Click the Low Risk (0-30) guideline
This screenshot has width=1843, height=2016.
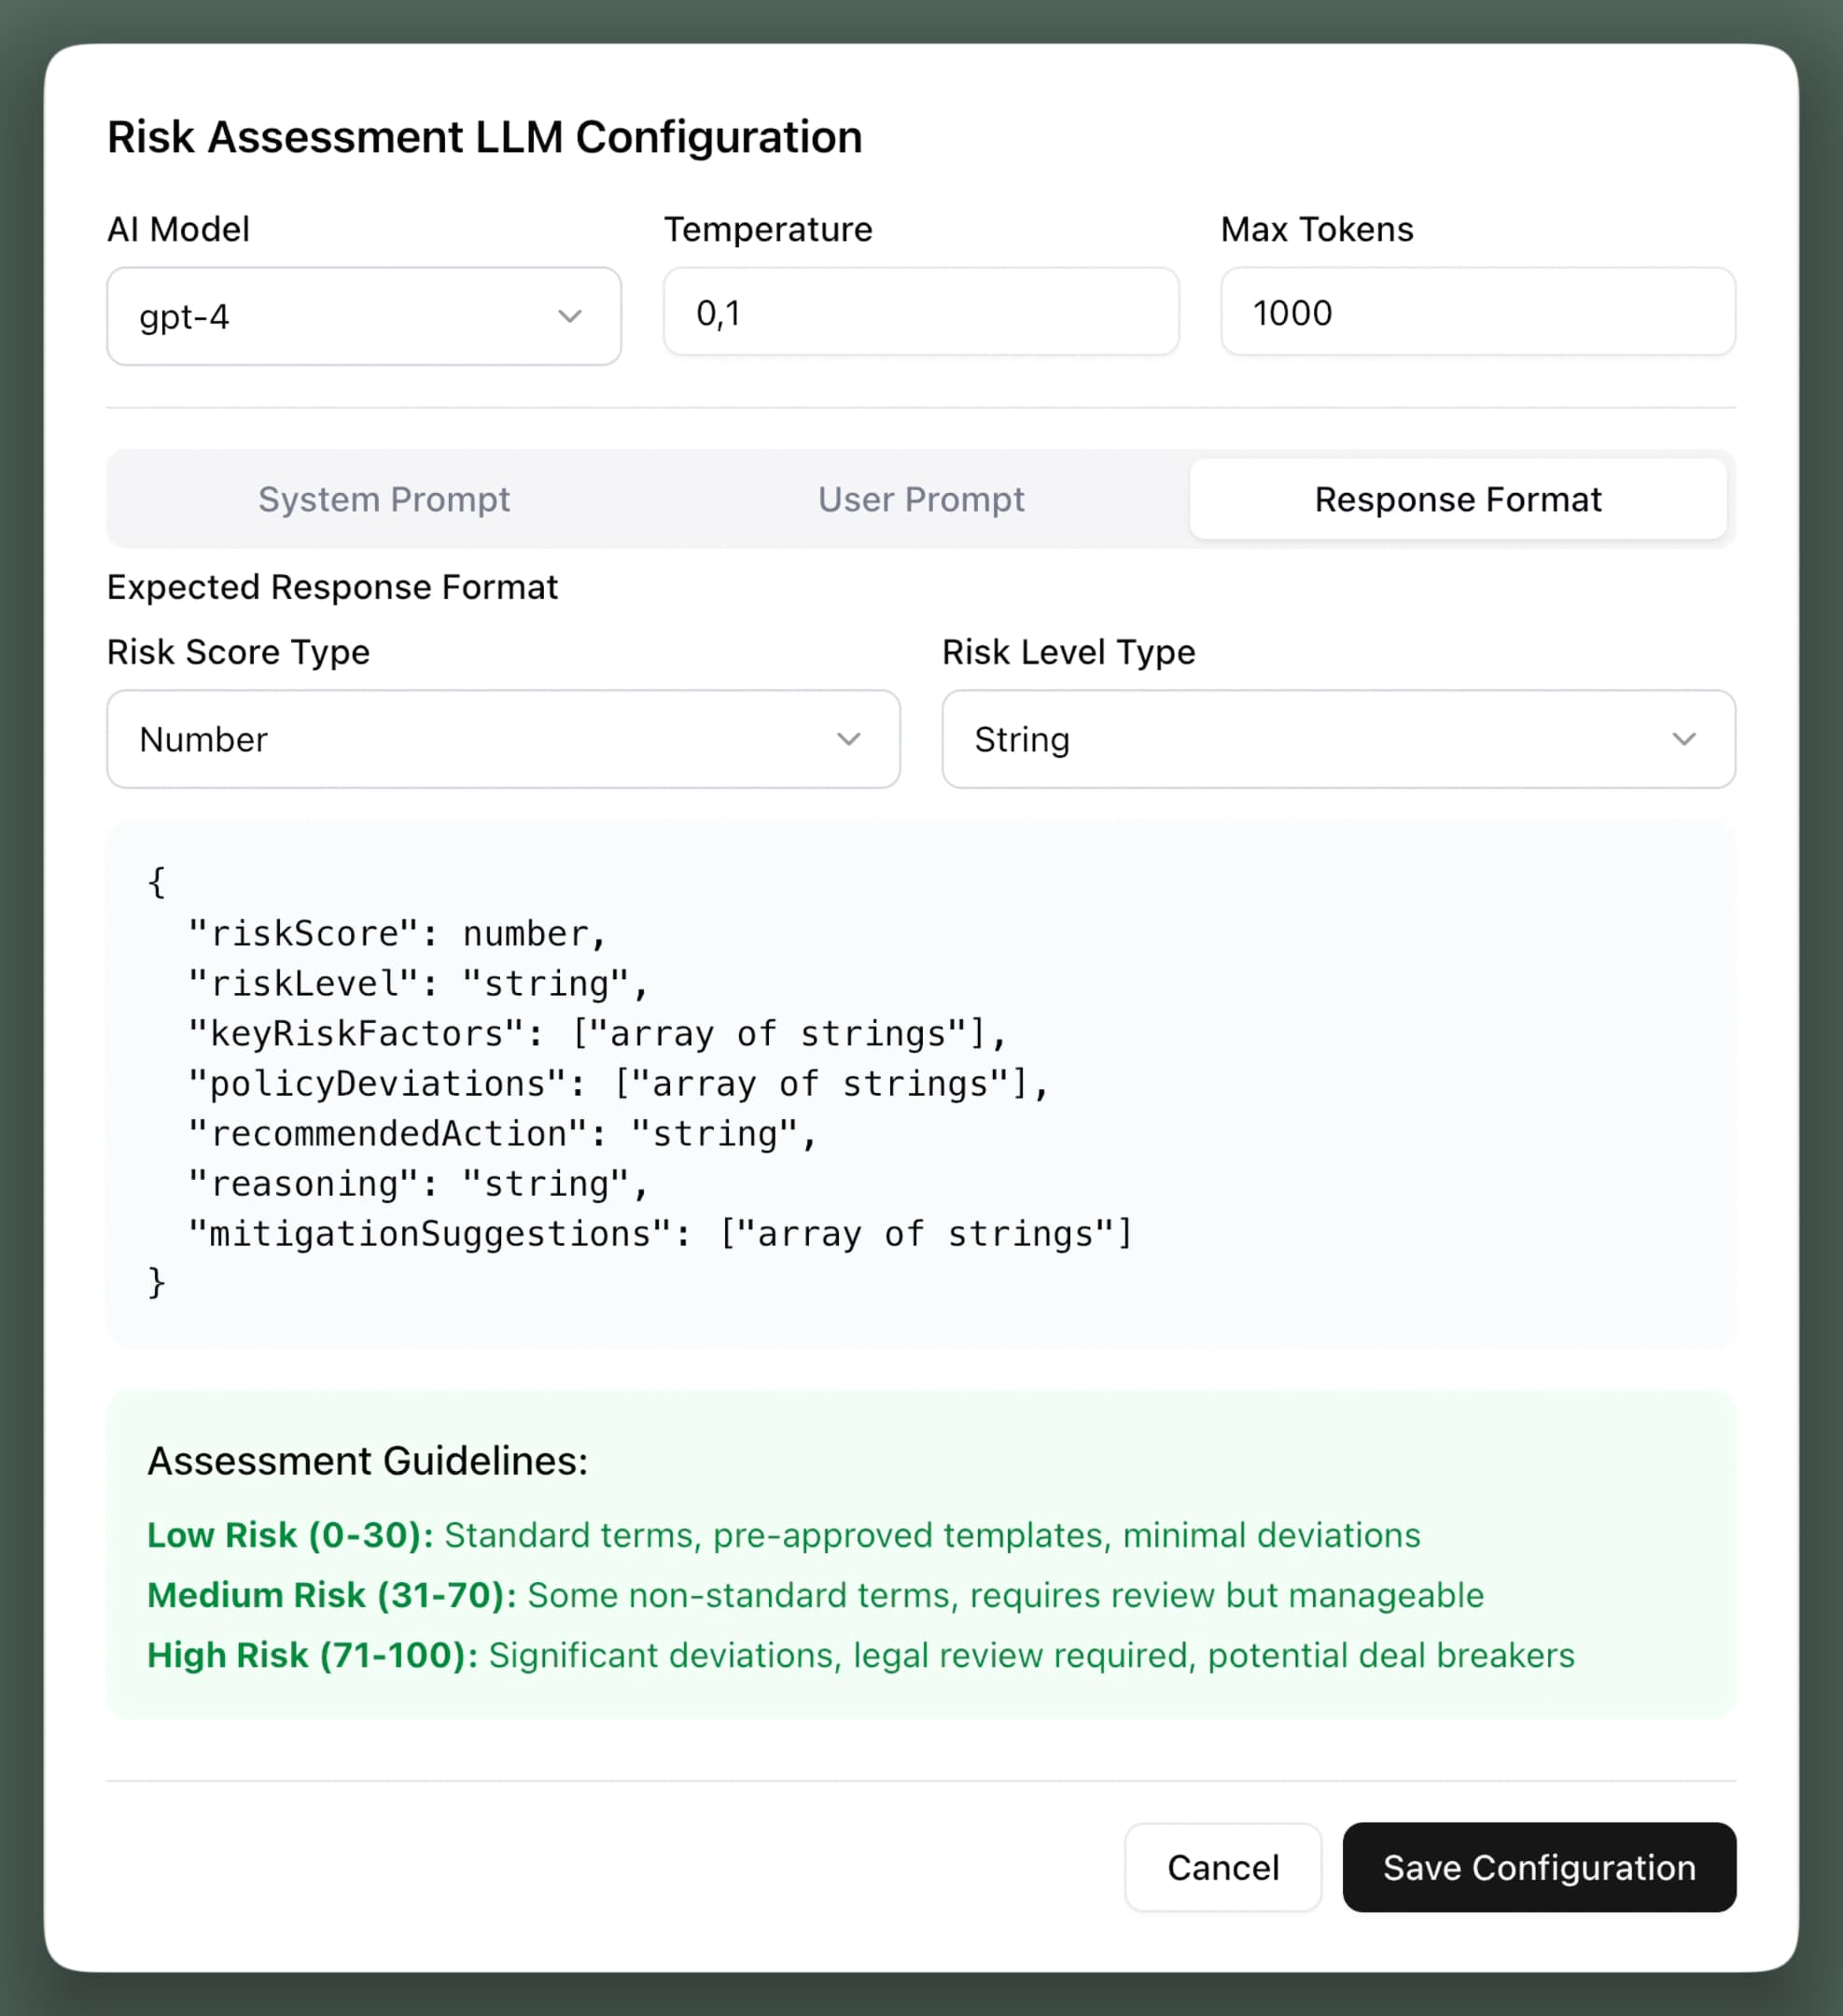(784, 1534)
